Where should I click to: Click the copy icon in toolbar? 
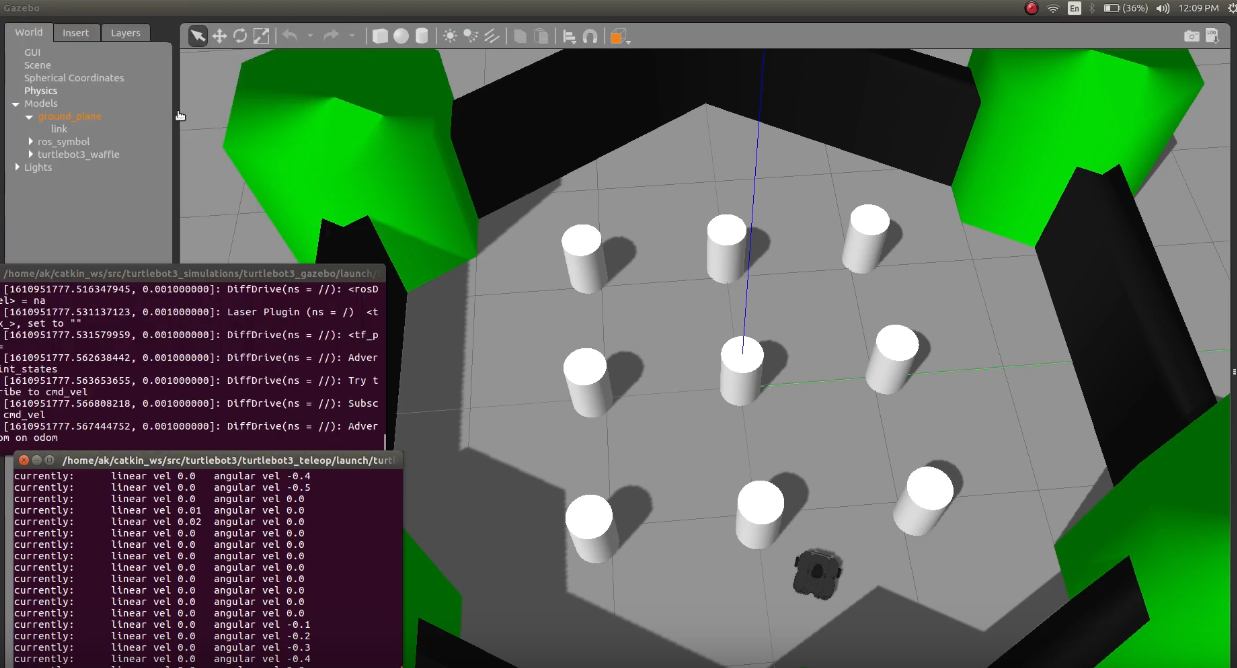coord(520,36)
